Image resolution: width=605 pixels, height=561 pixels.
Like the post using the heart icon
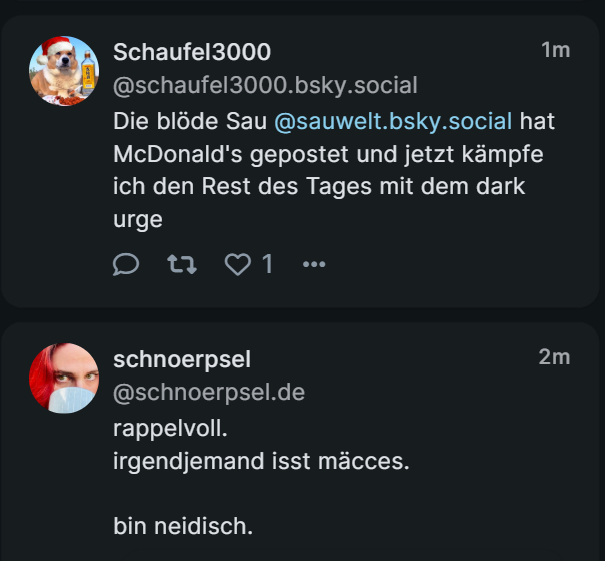237,264
